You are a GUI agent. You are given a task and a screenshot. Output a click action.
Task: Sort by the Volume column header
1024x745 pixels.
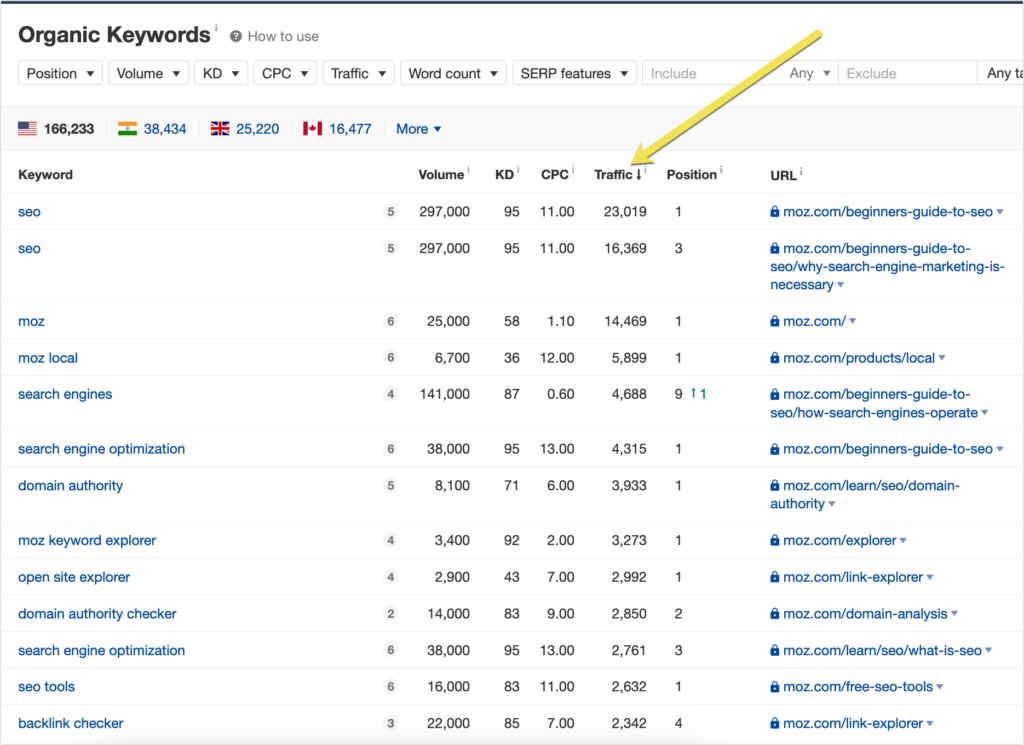pyautogui.click(x=441, y=175)
